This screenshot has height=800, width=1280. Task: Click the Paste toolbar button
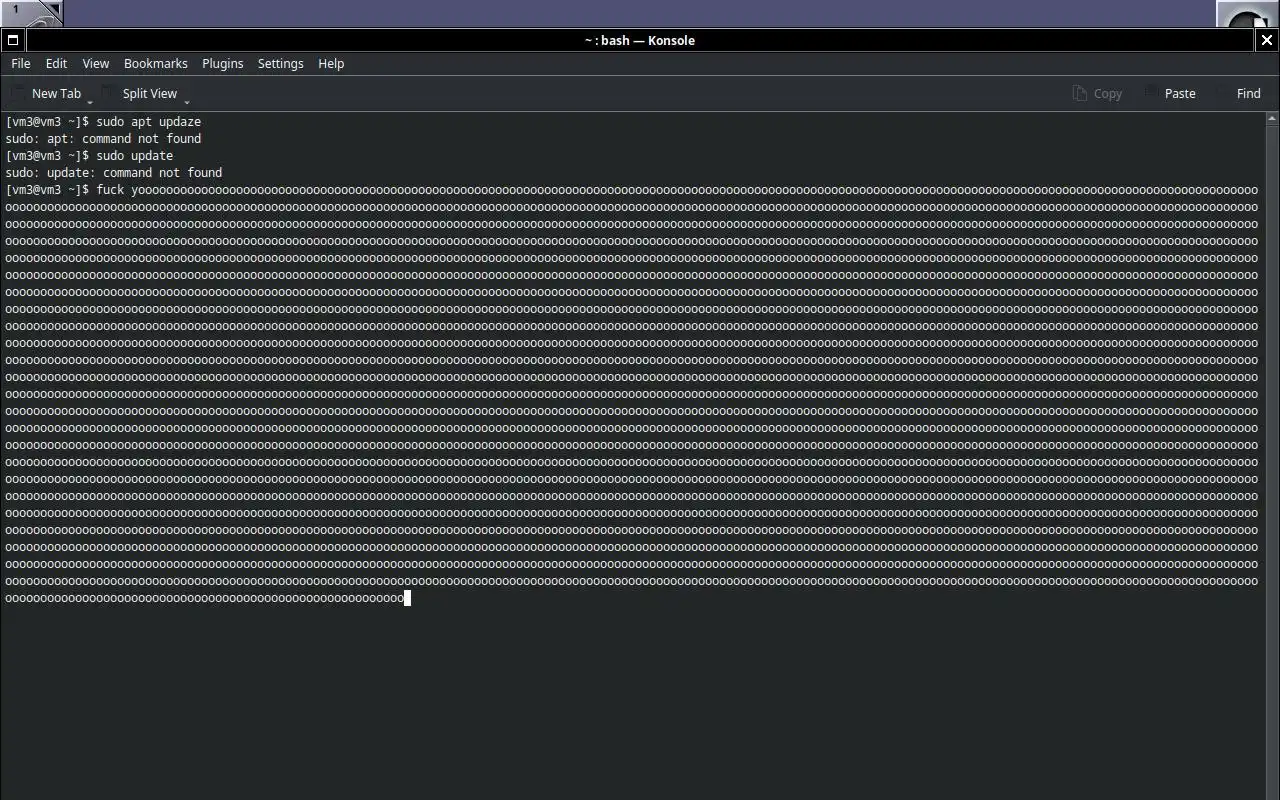1170,93
